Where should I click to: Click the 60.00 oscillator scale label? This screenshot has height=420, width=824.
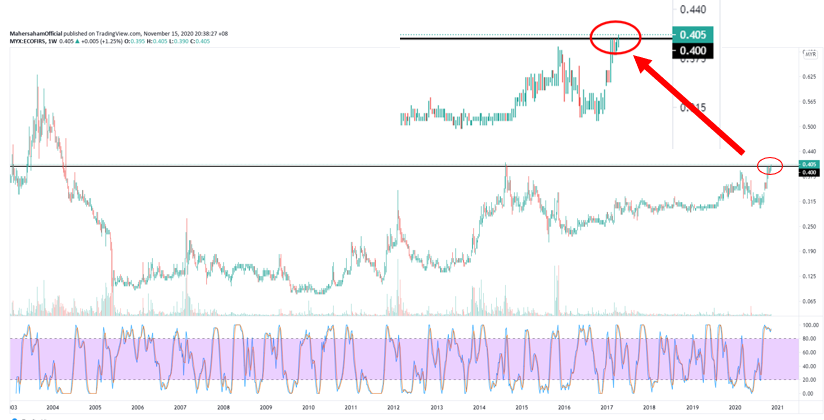point(807,352)
